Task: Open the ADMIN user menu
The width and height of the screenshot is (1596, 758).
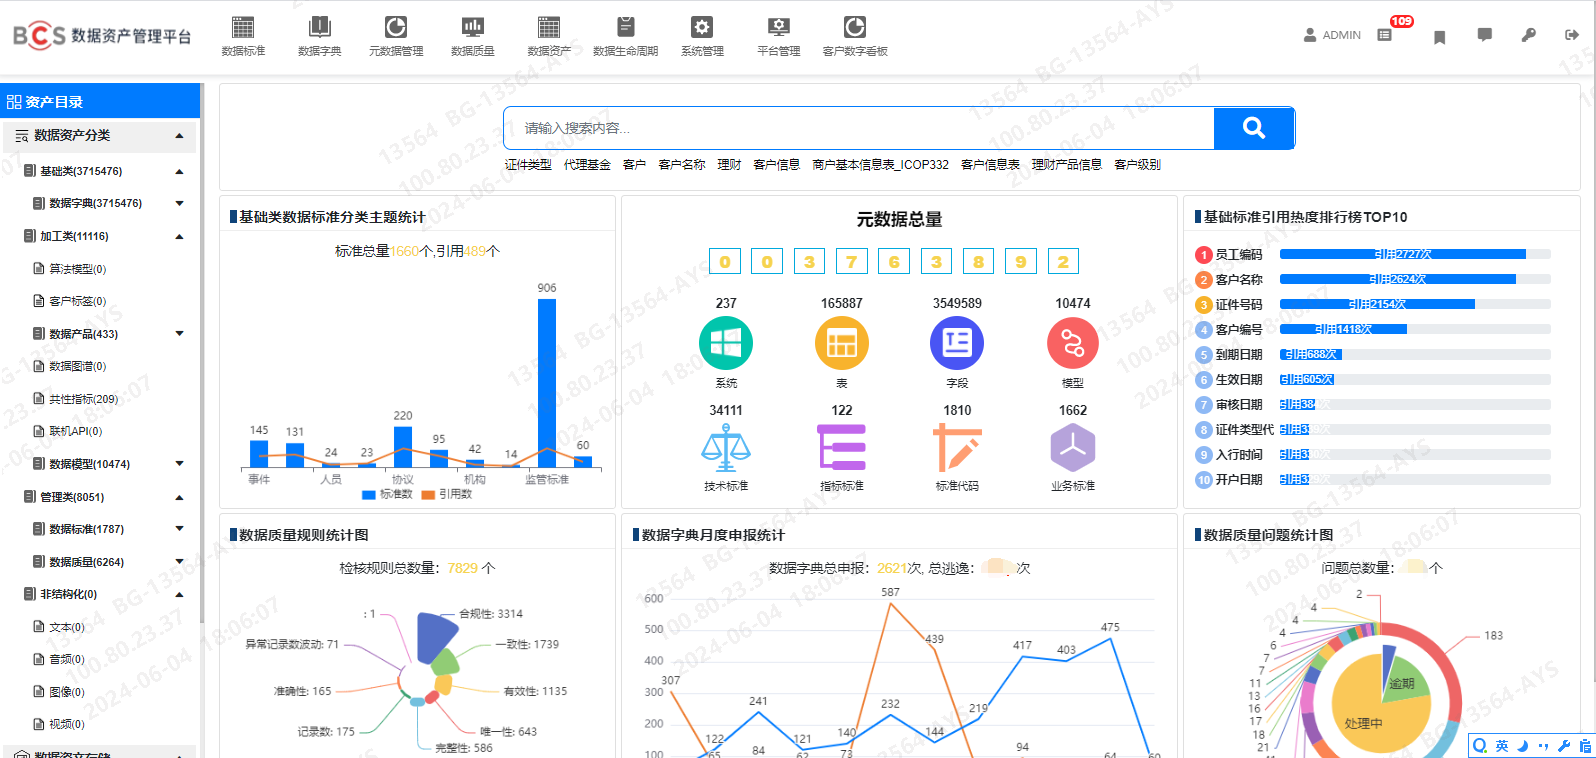Action: 1332,35
